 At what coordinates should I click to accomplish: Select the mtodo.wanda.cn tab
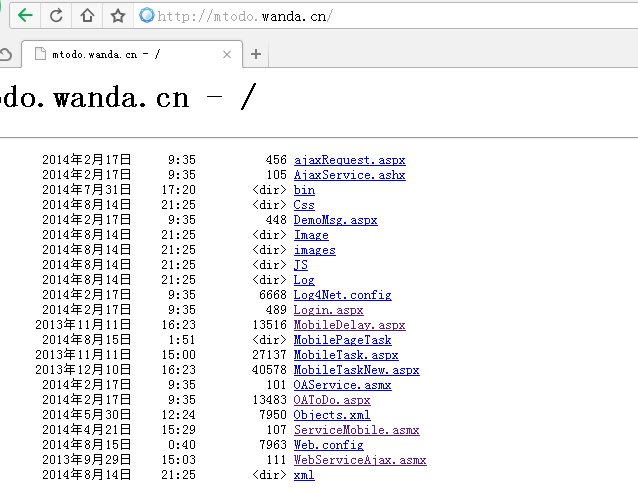132,54
